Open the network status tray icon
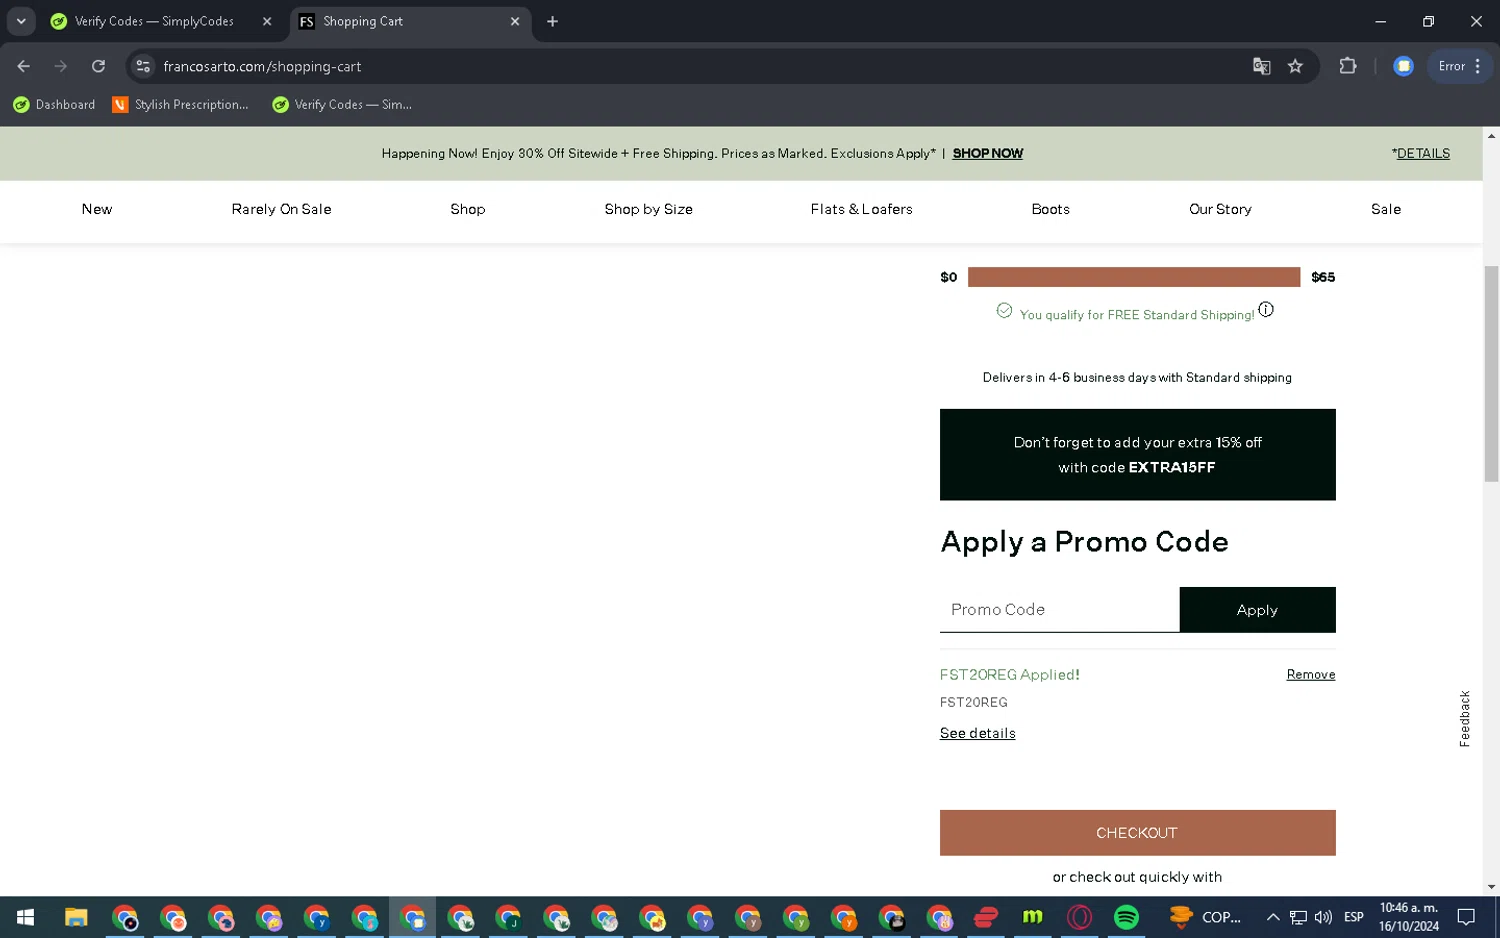This screenshot has width=1500, height=938. (x=1298, y=917)
